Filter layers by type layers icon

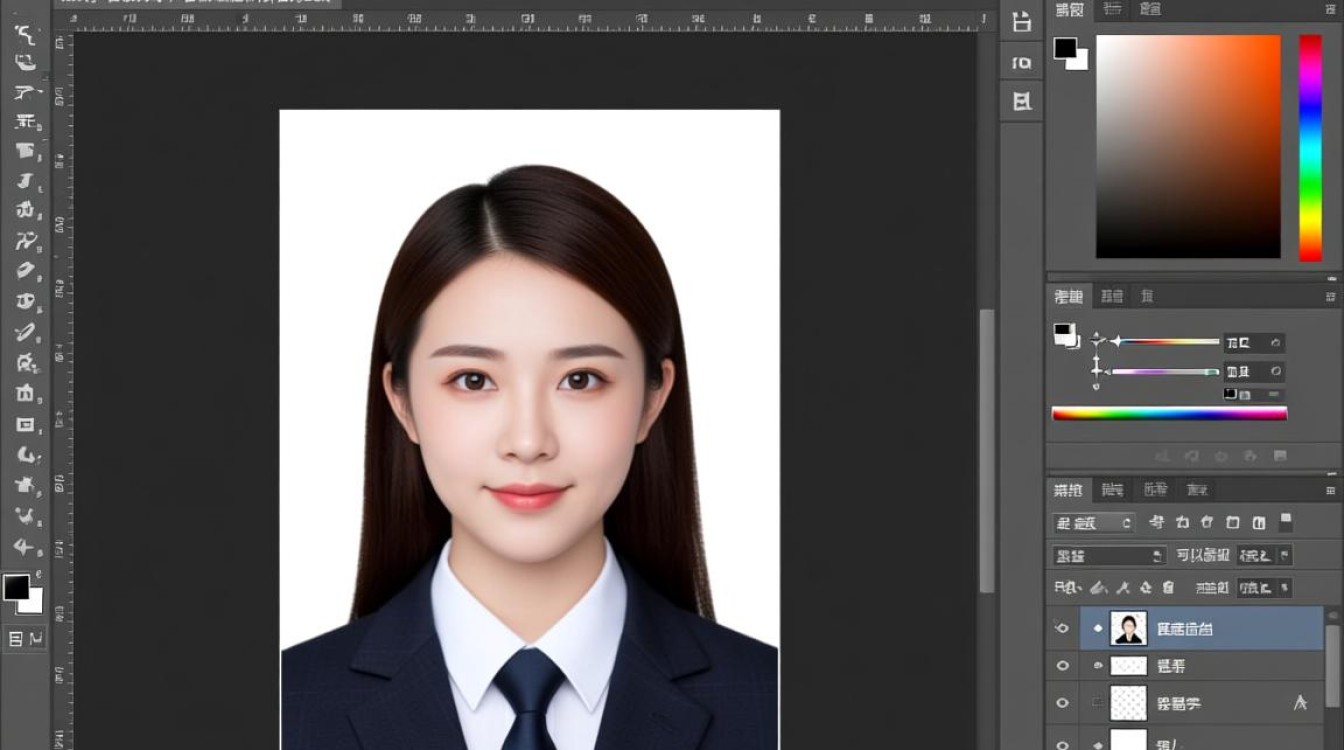1207,522
